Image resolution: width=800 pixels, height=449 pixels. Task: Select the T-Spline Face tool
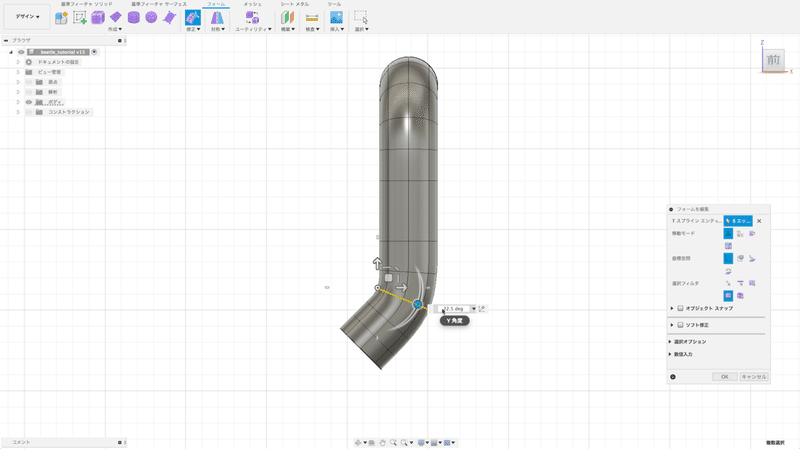coord(169,18)
